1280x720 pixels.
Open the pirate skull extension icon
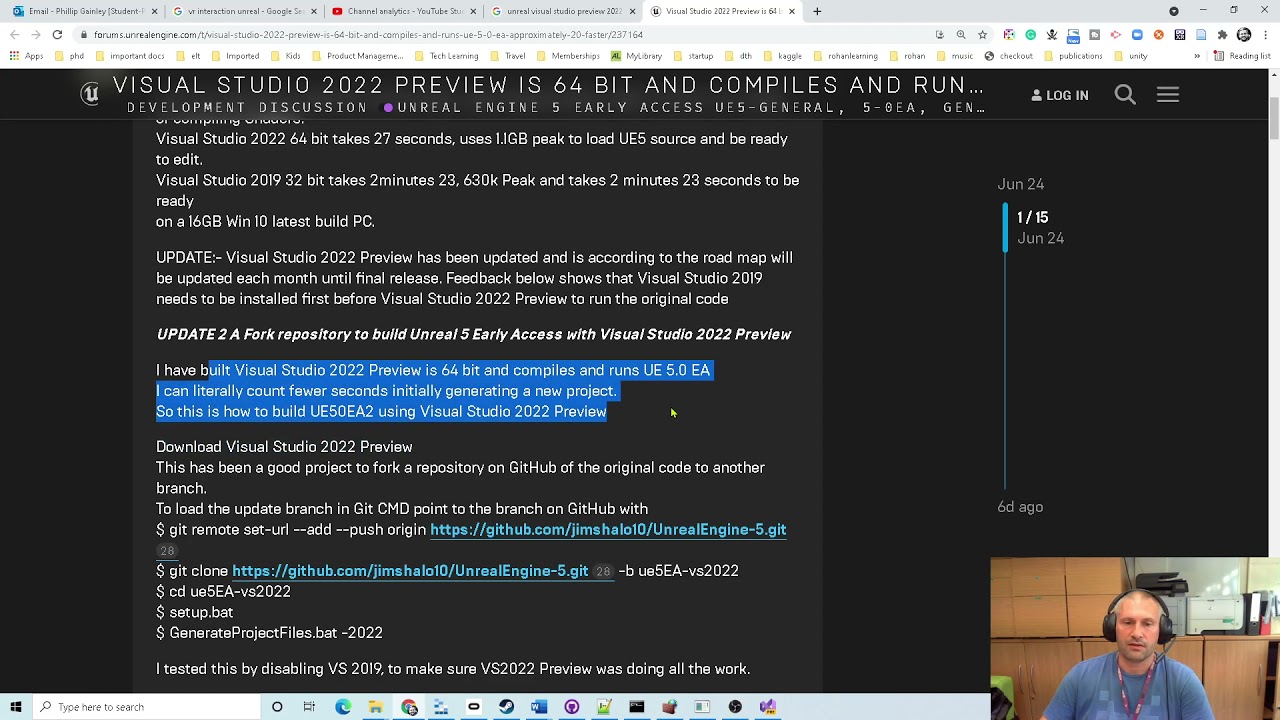(1052, 35)
